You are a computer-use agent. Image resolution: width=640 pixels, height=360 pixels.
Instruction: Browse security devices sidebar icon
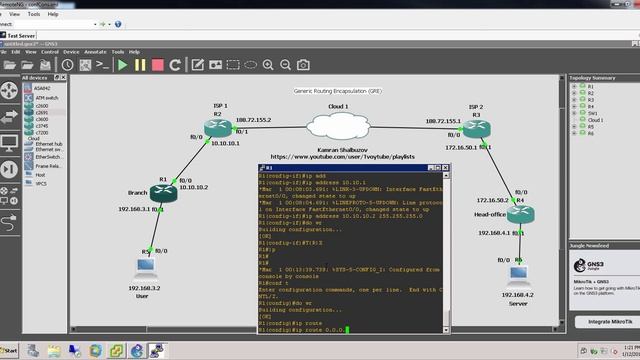coord(9,169)
